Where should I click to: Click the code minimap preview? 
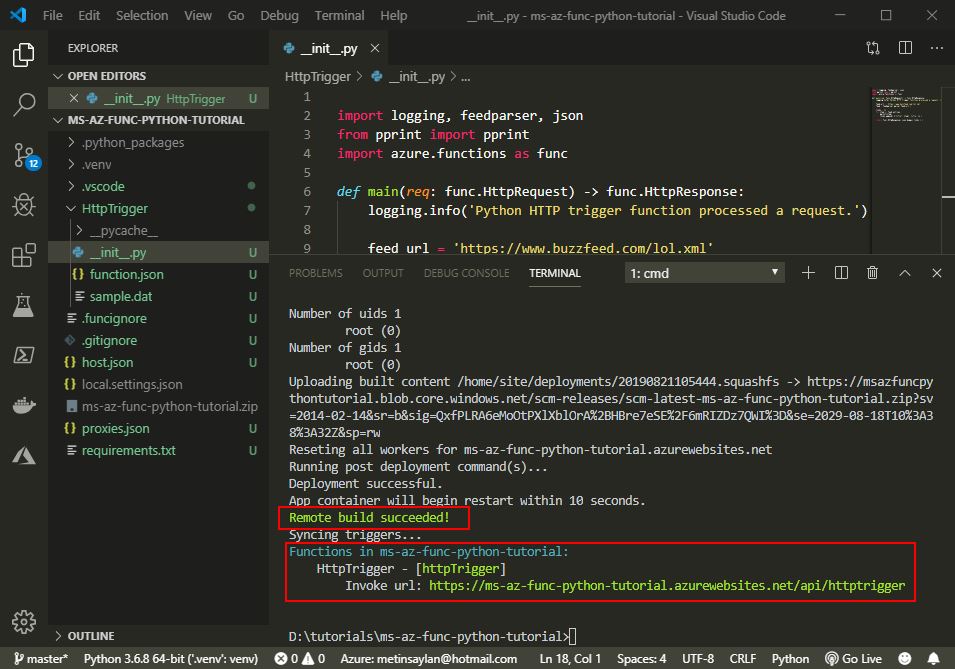click(x=905, y=105)
